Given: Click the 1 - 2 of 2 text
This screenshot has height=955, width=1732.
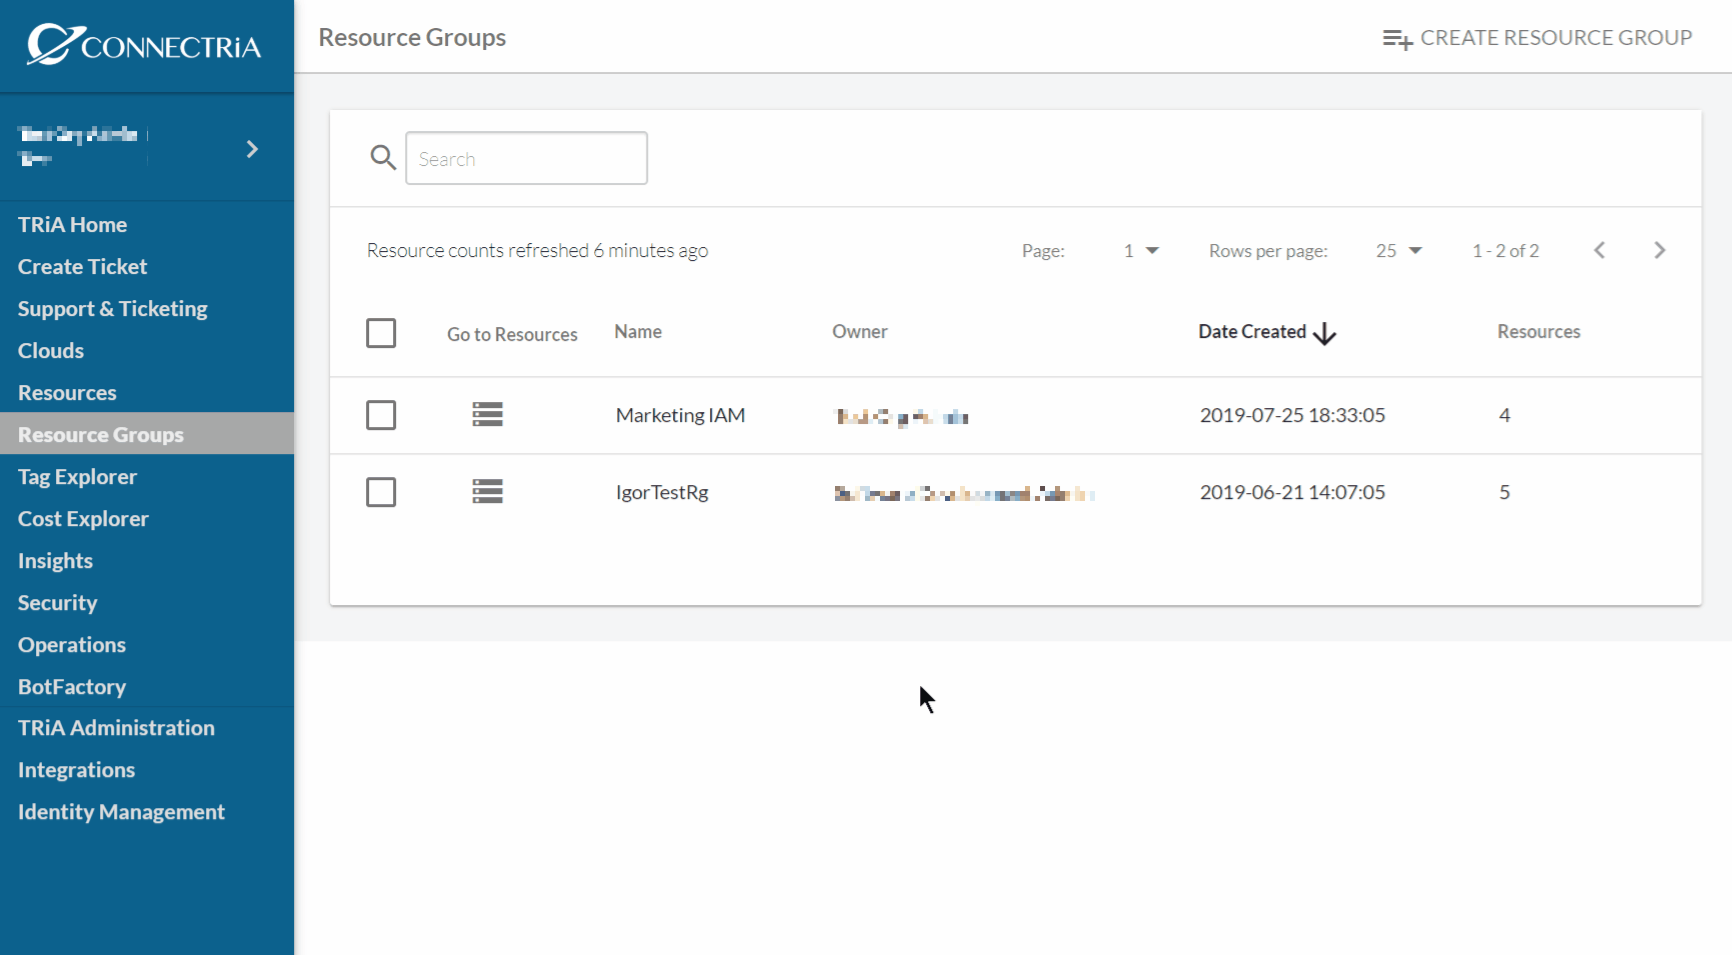Looking at the screenshot, I should click(x=1505, y=251).
